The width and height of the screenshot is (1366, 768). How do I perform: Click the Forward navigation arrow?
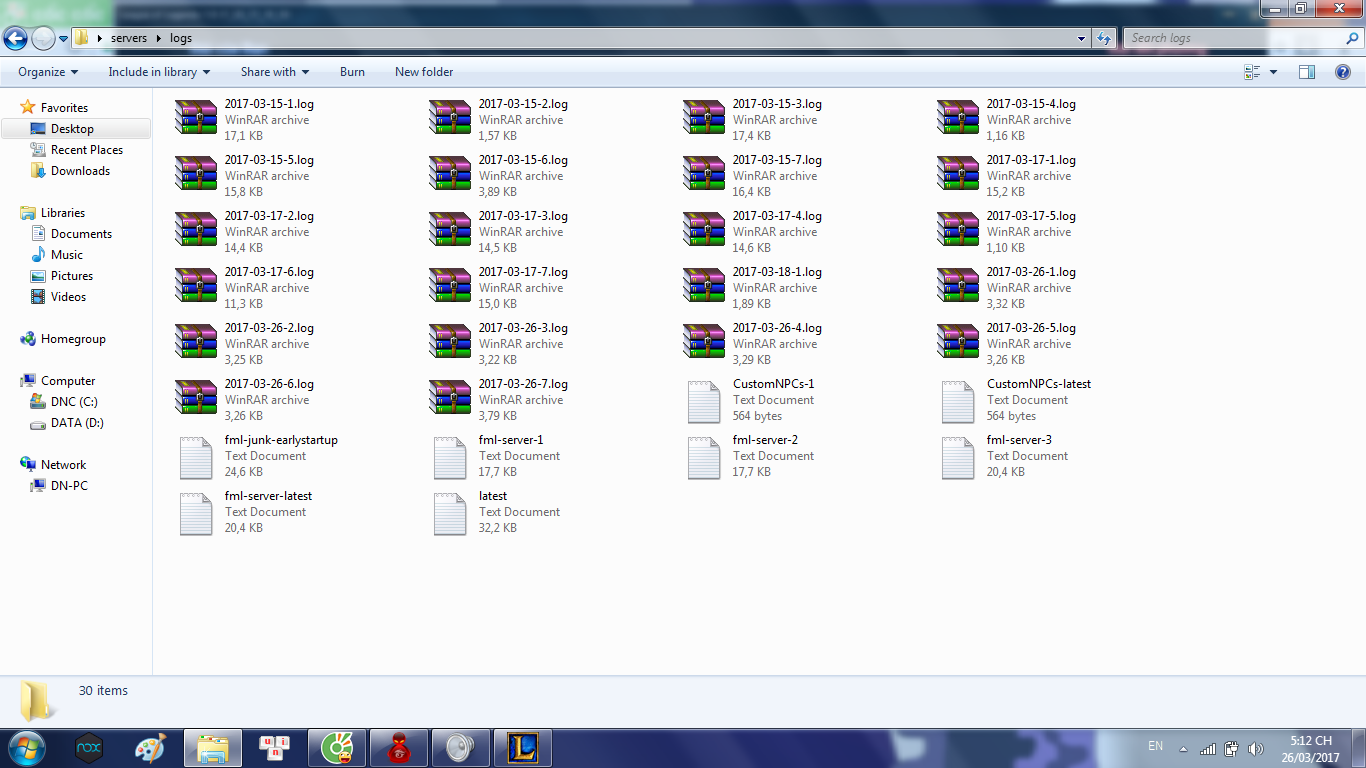43,39
